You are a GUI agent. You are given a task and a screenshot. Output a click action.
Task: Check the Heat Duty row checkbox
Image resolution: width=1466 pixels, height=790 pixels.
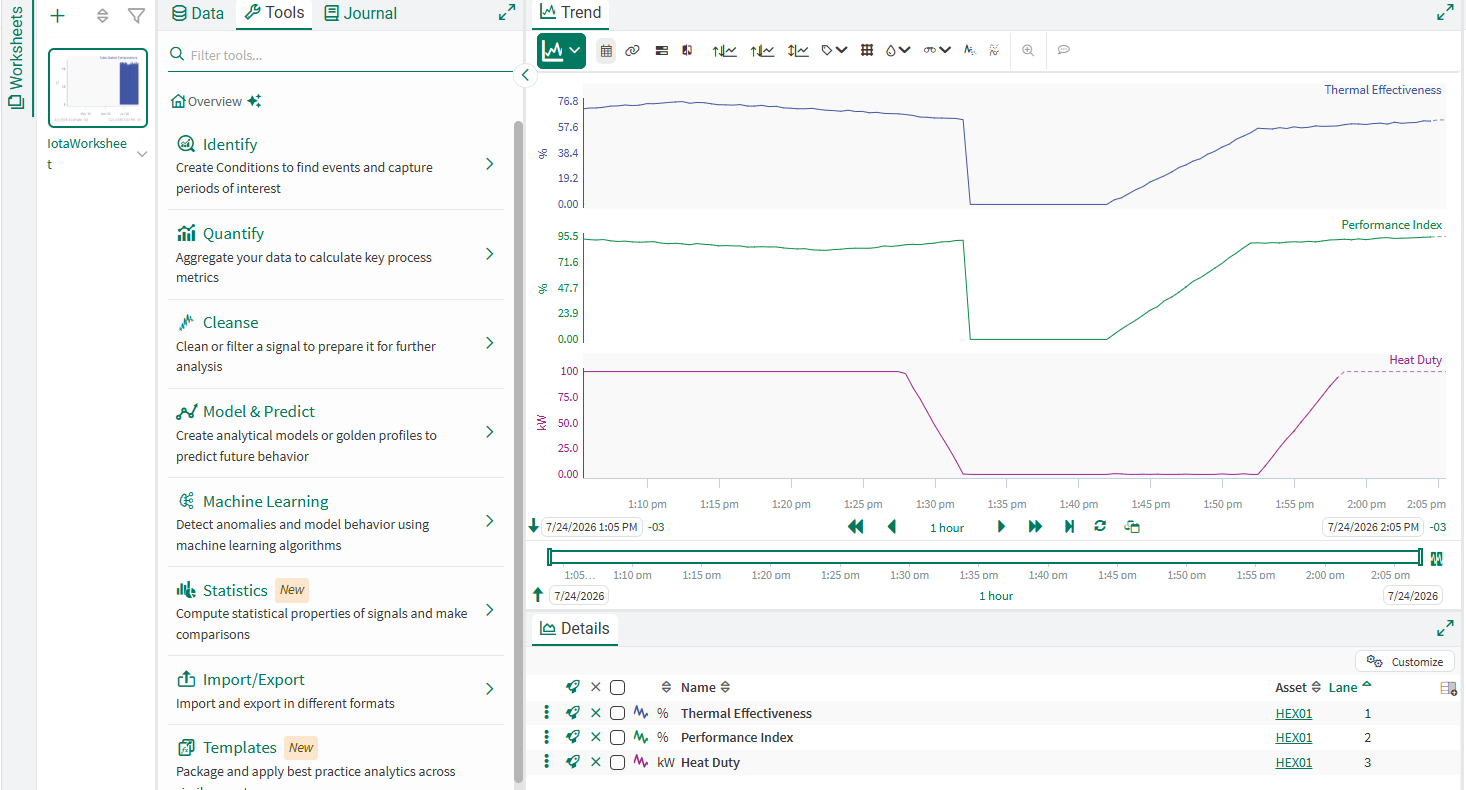[x=617, y=762]
